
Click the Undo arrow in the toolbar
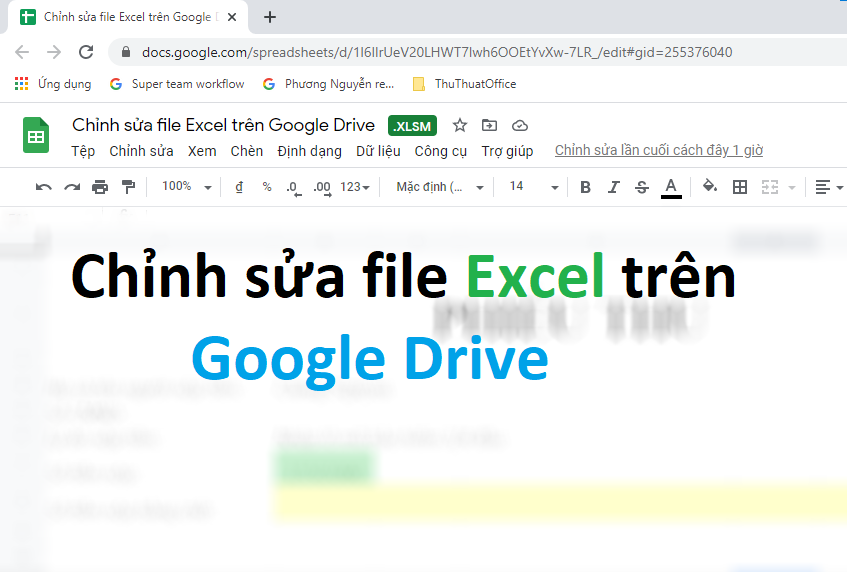[x=43, y=187]
